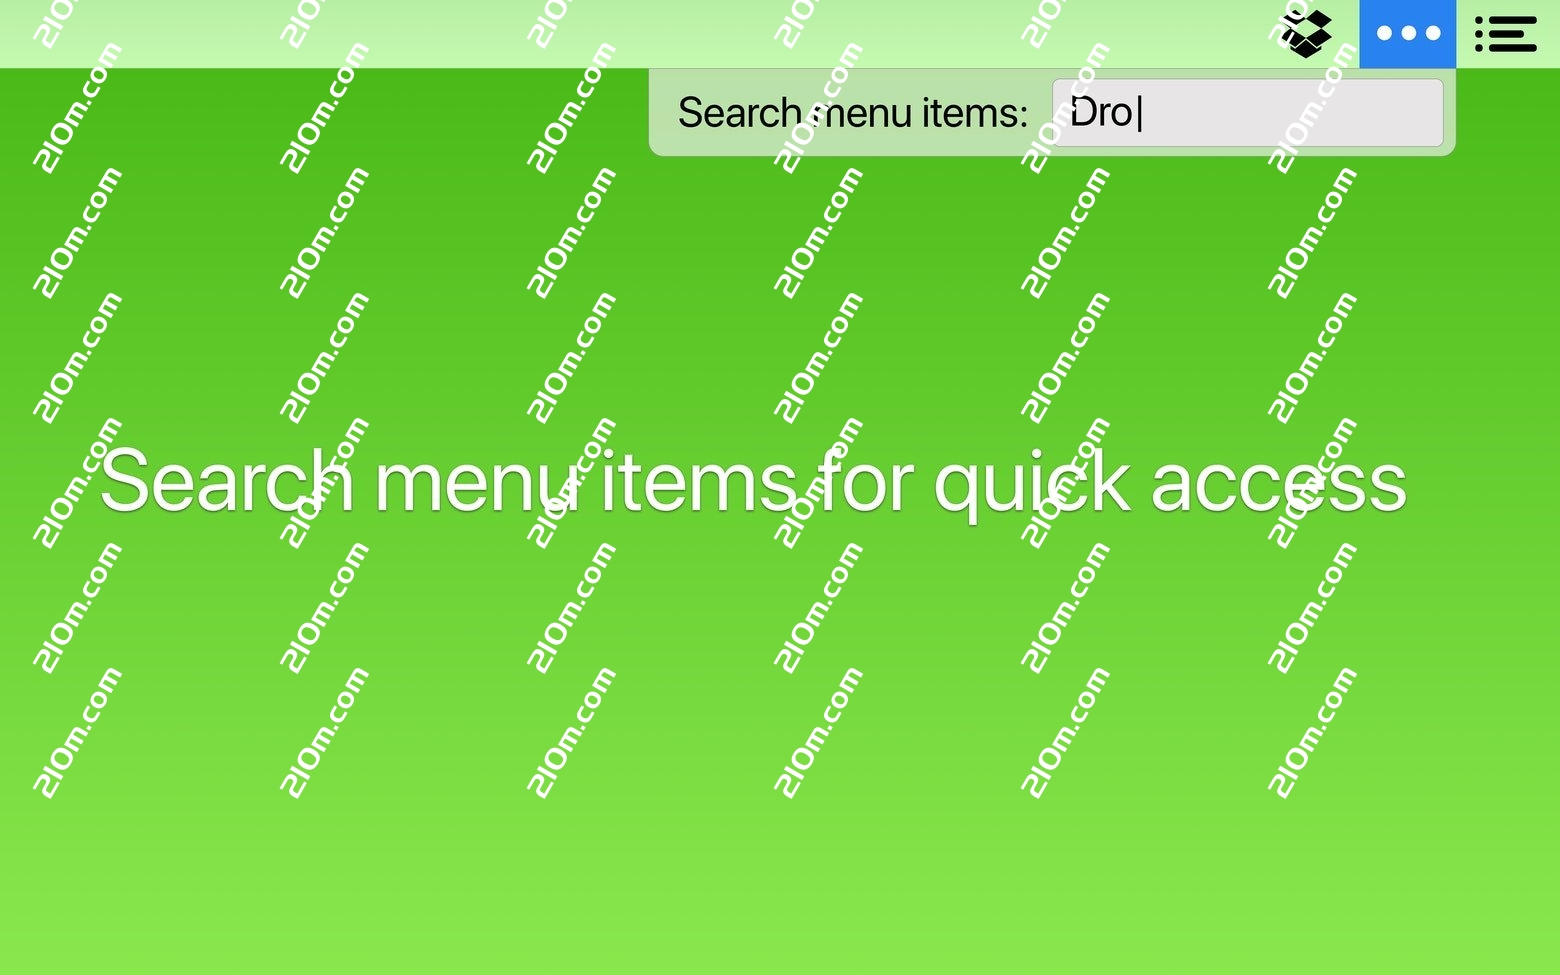Place cursor after 'Dro' in search field
This screenshot has height=975, width=1560.
click(x=1139, y=113)
